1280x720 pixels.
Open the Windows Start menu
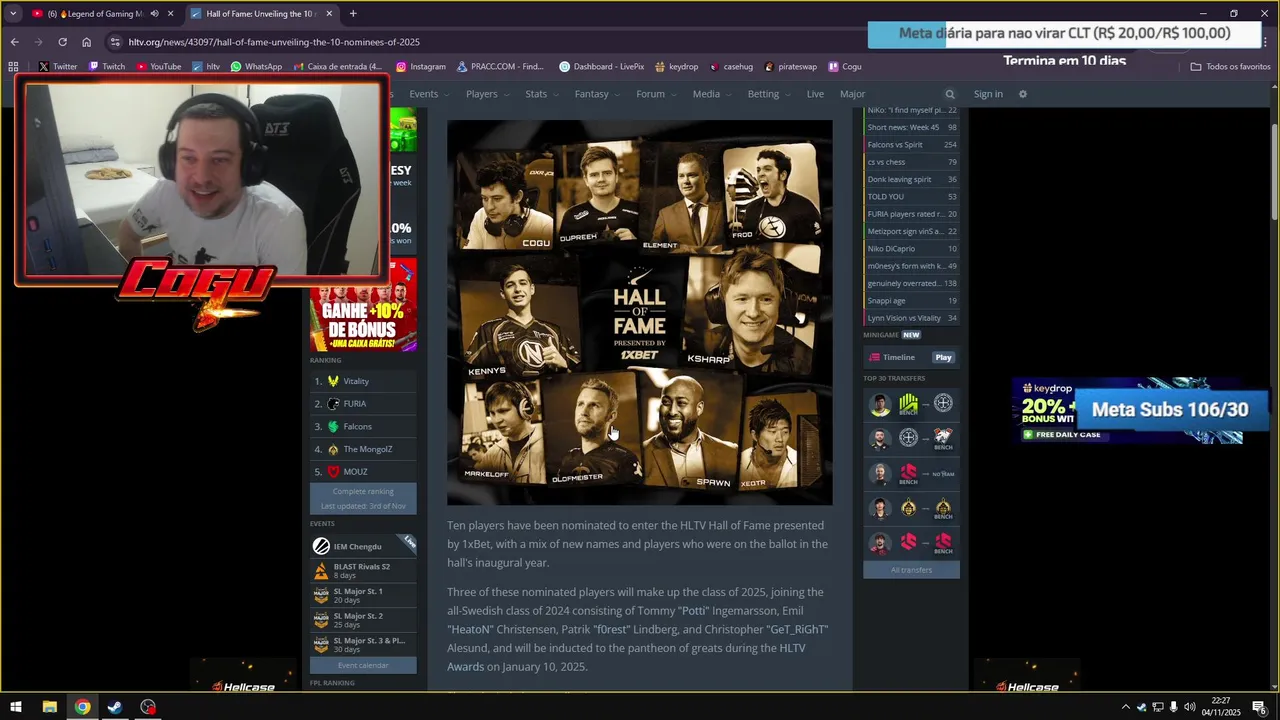(16, 707)
